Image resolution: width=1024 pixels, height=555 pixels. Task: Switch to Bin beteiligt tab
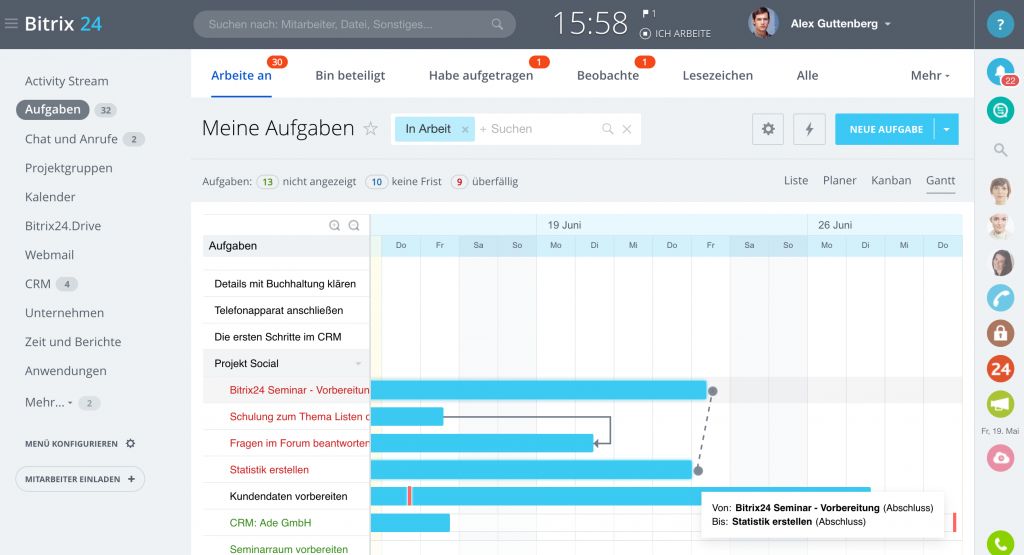350,76
